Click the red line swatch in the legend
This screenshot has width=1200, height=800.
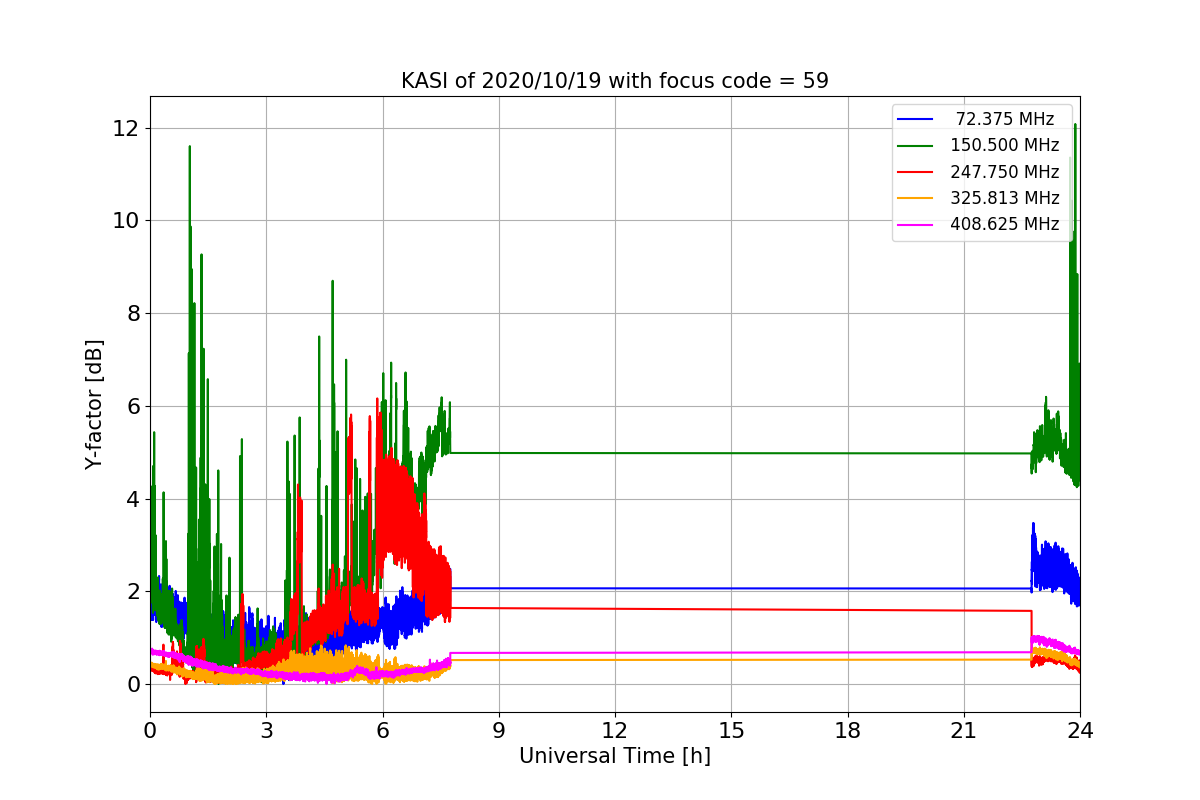(x=916, y=172)
